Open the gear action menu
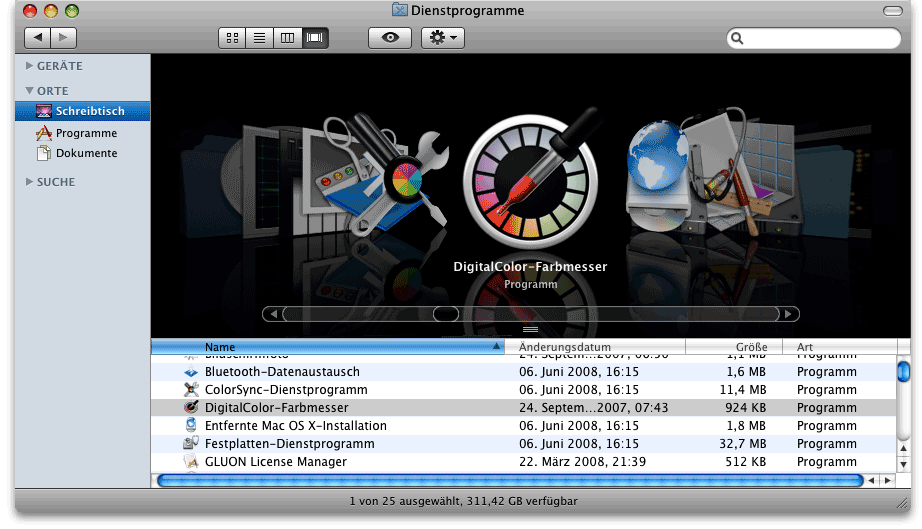 pos(443,38)
